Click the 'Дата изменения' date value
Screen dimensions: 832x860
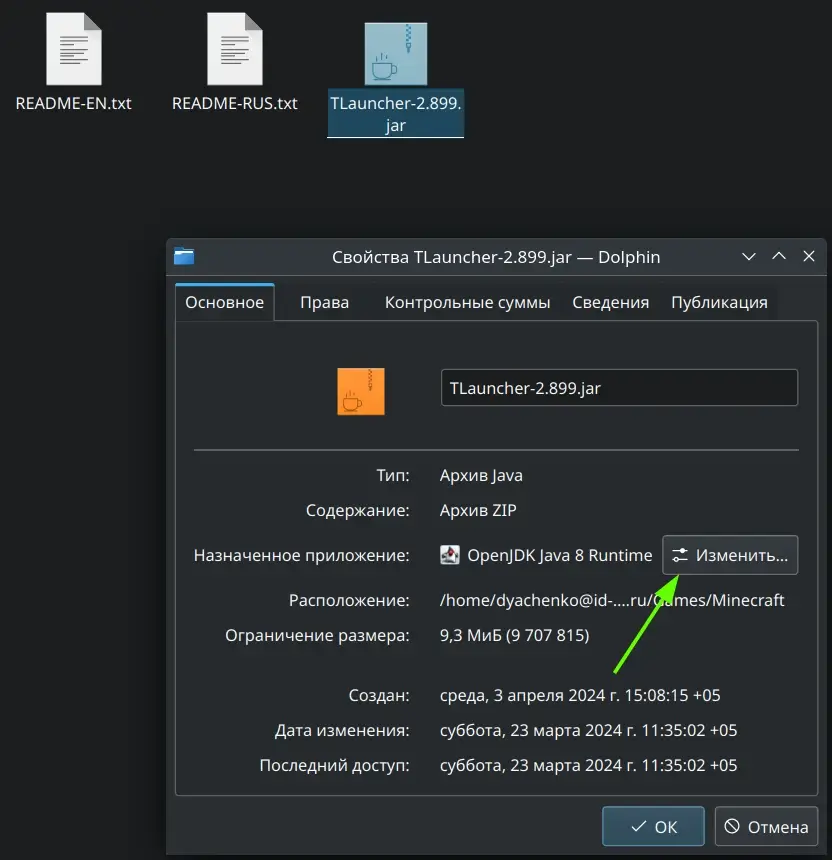(x=588, y=730)
